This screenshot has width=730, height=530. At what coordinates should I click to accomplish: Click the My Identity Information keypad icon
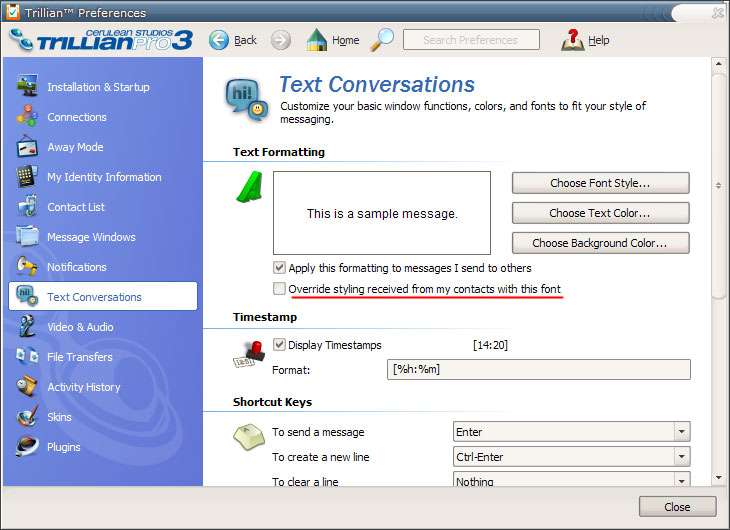27,176
